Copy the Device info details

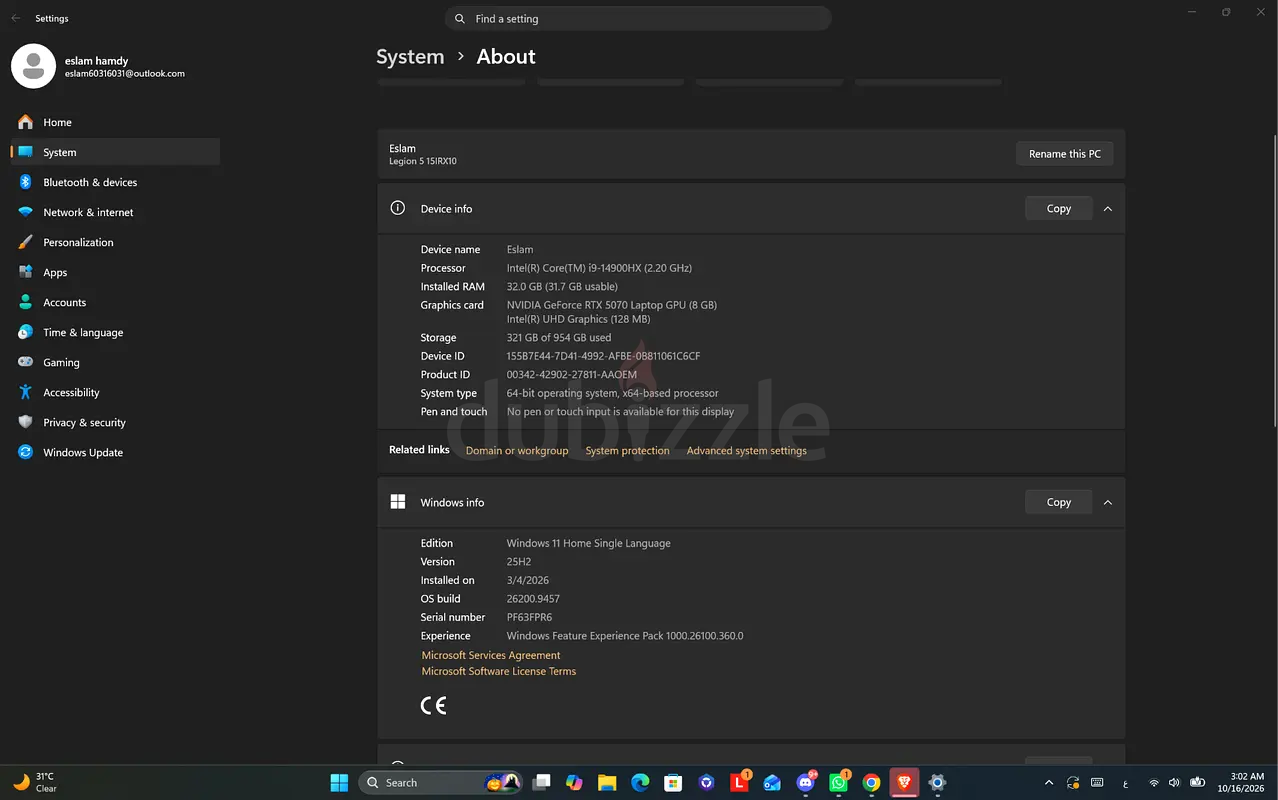click(x=1058, y=209)
